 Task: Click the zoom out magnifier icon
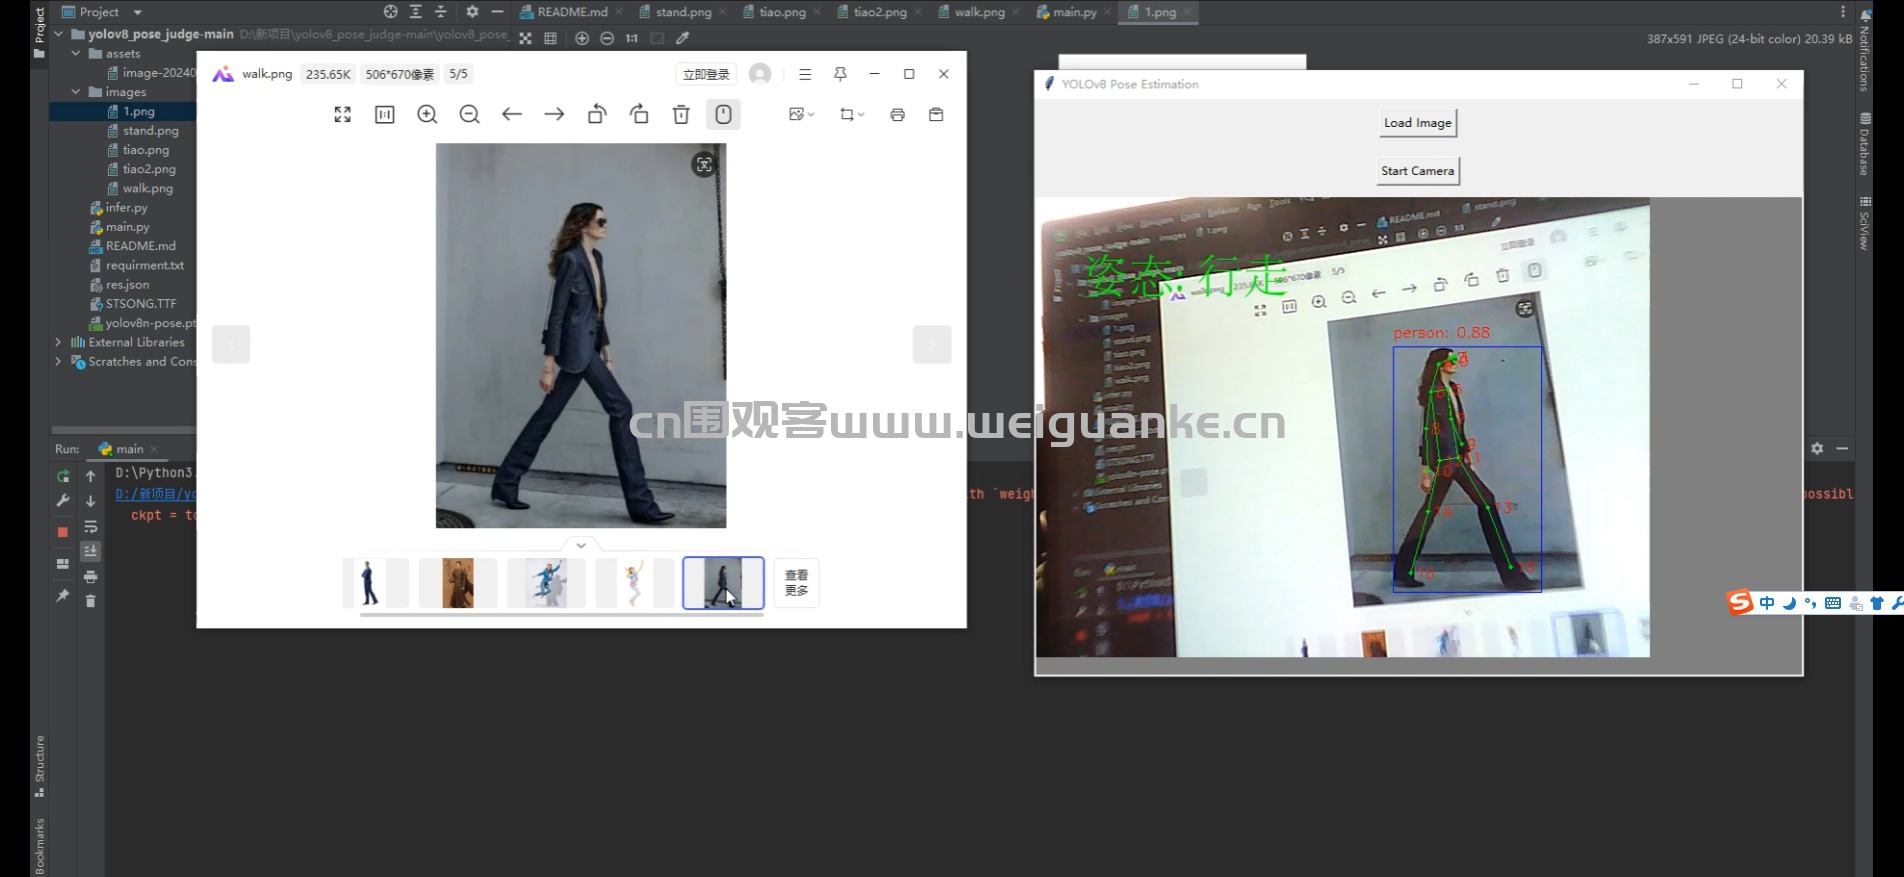(469, 115)
